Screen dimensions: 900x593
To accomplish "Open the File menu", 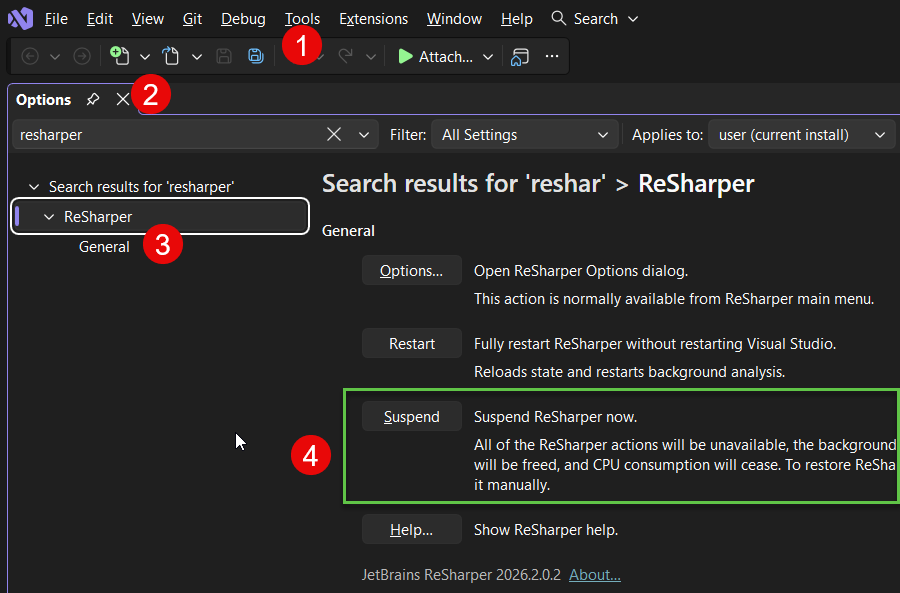I will click(56, 19).
